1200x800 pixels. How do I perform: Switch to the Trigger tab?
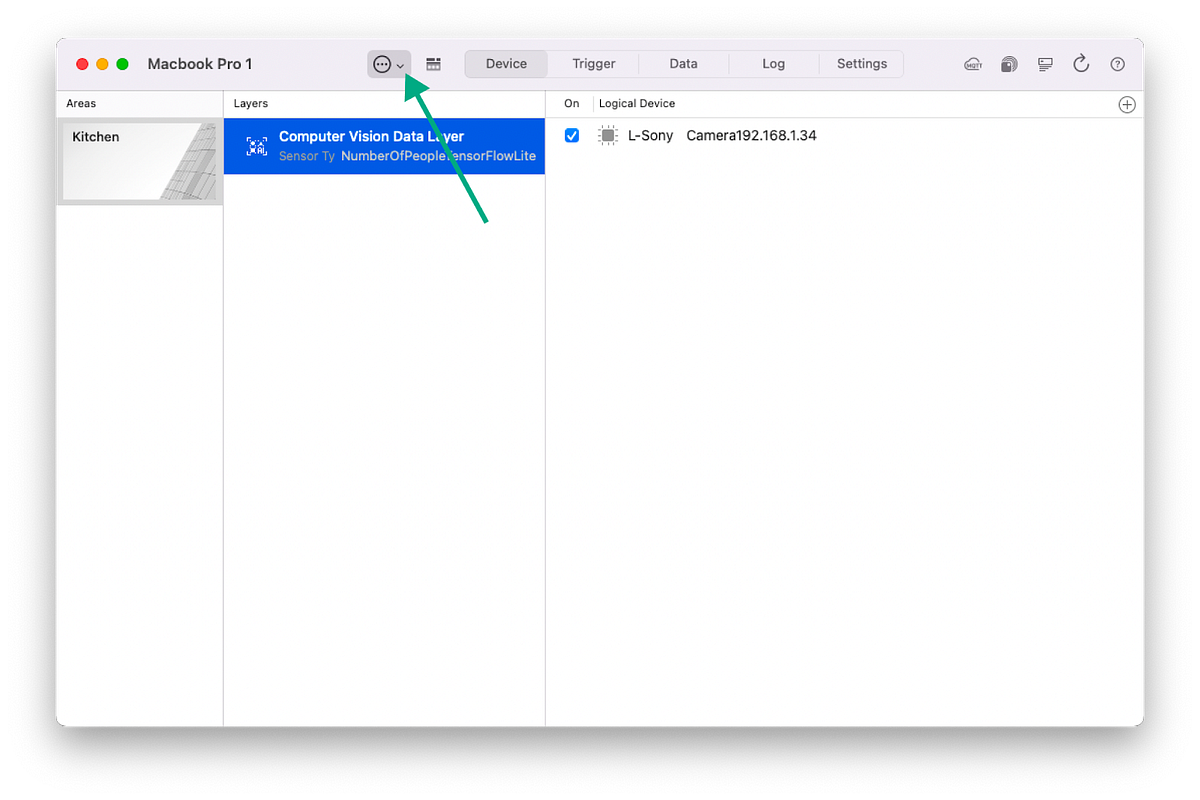pos(593,63)
